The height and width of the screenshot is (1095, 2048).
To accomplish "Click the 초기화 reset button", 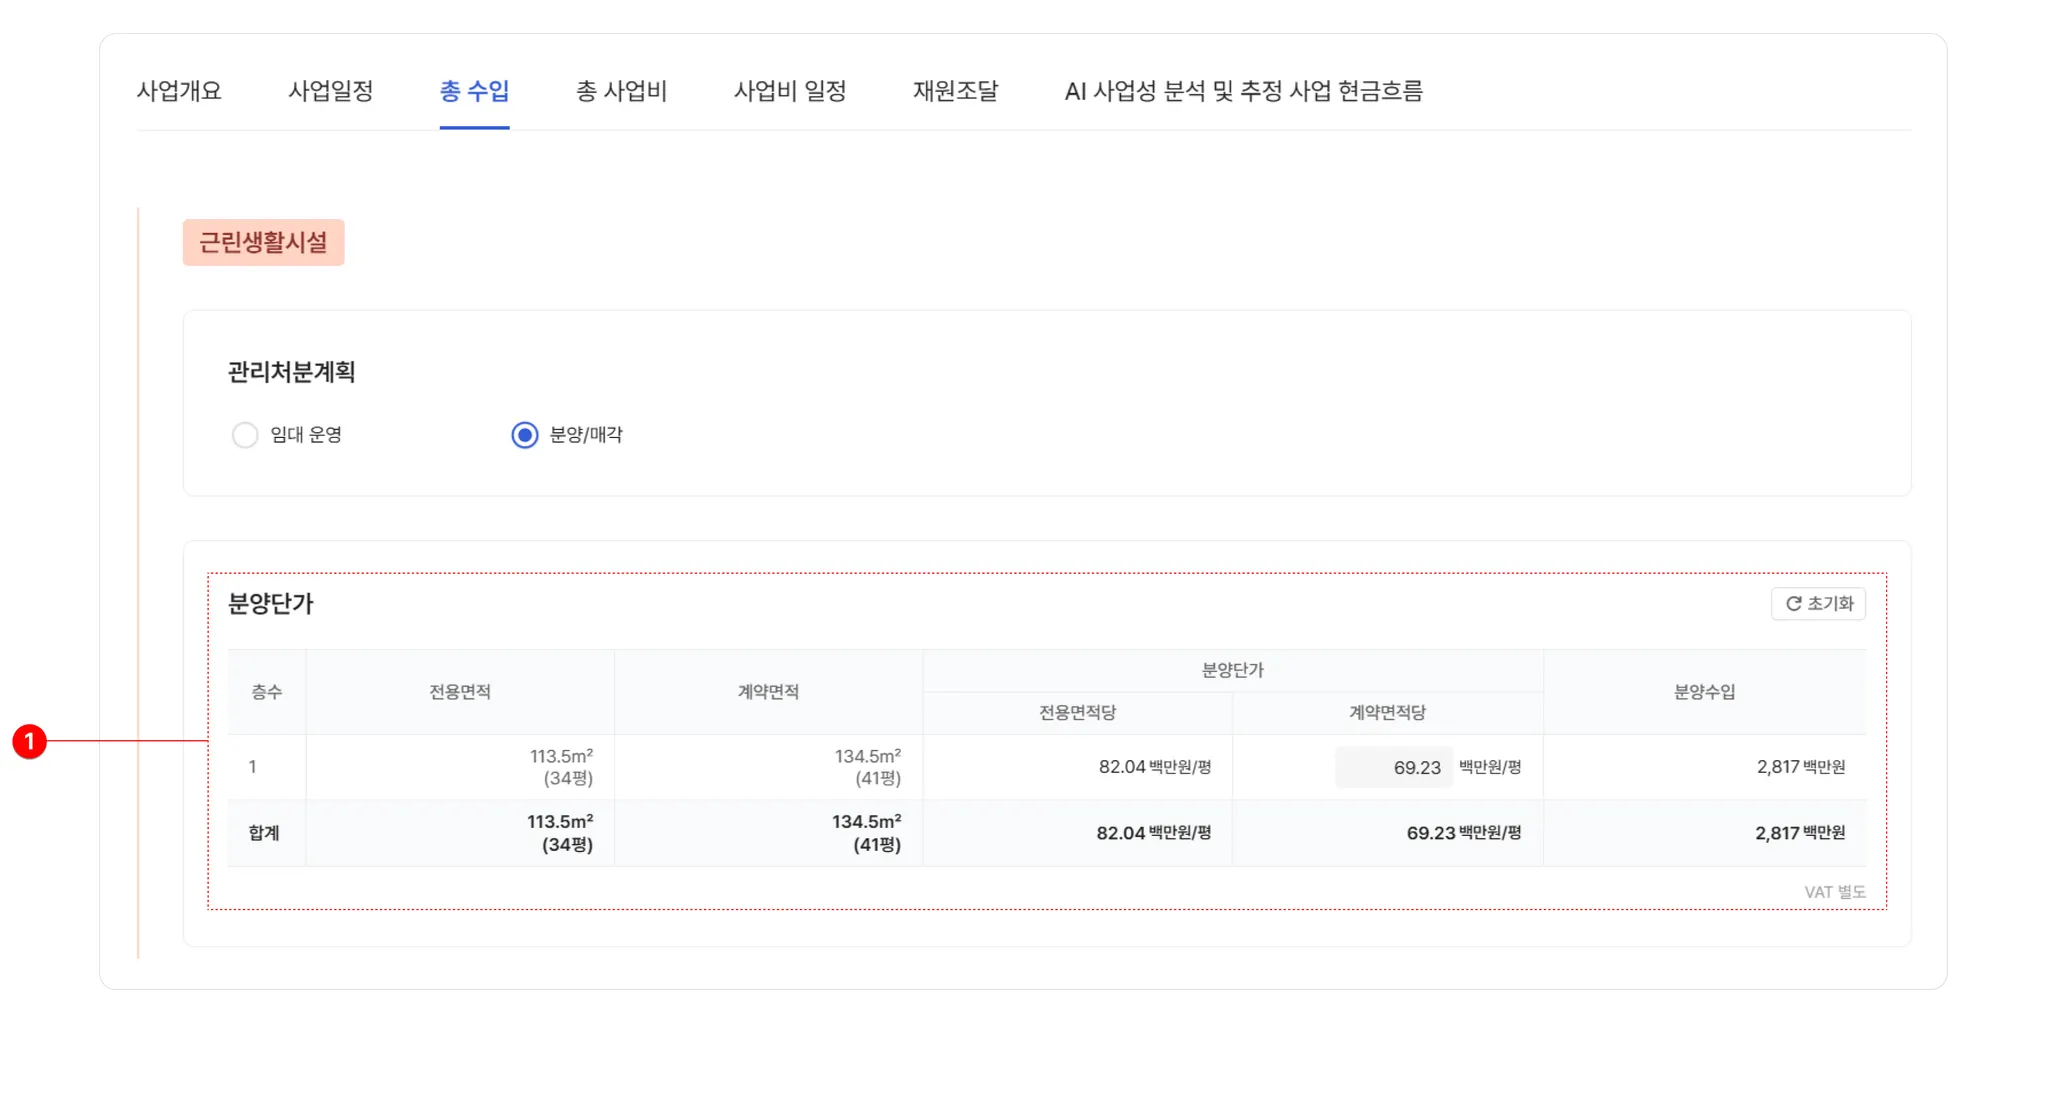I will tap(1818, 604).
